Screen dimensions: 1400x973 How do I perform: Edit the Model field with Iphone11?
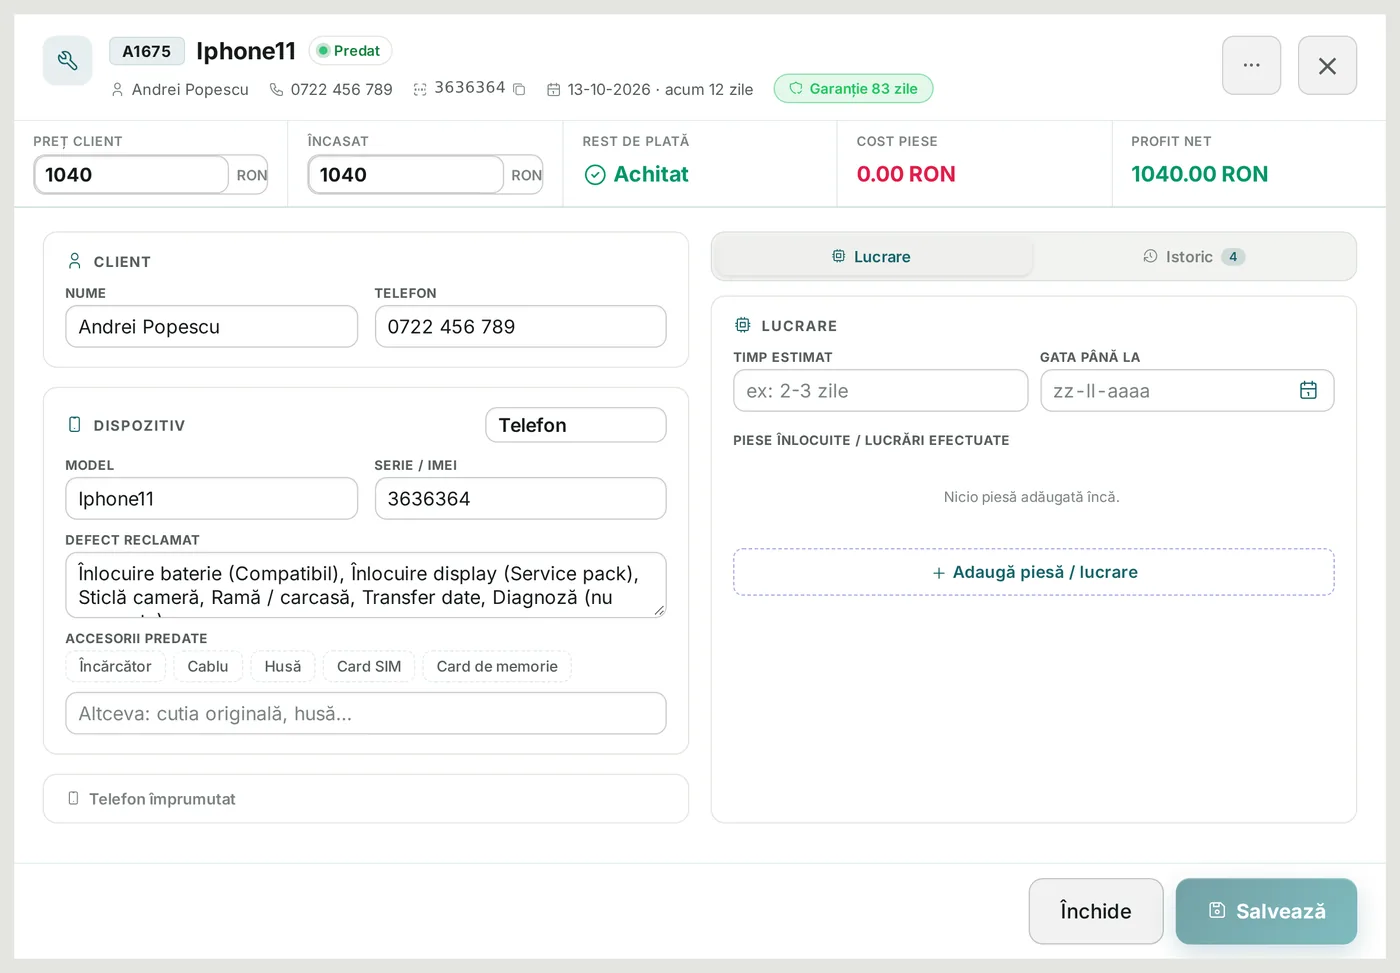click(211, 499)
